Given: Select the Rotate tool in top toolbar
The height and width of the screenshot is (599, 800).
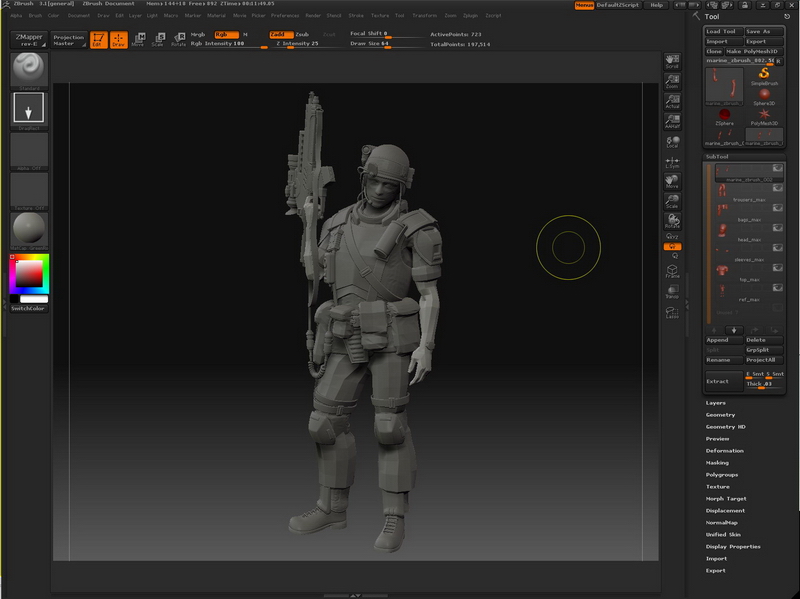Looking at the screenshot, I should coord(178,40).
